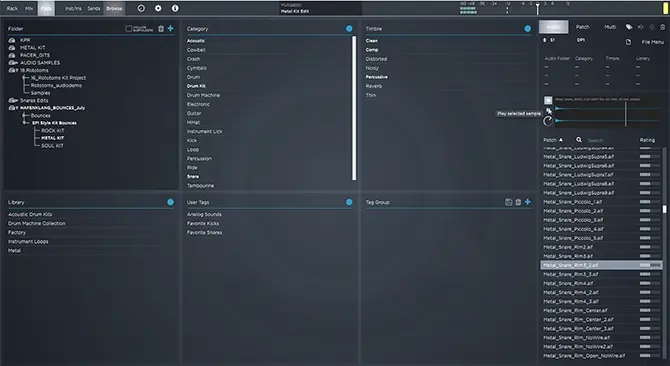Play the selected sample
This screenshot has width=670, height=366.
(549, 111)
